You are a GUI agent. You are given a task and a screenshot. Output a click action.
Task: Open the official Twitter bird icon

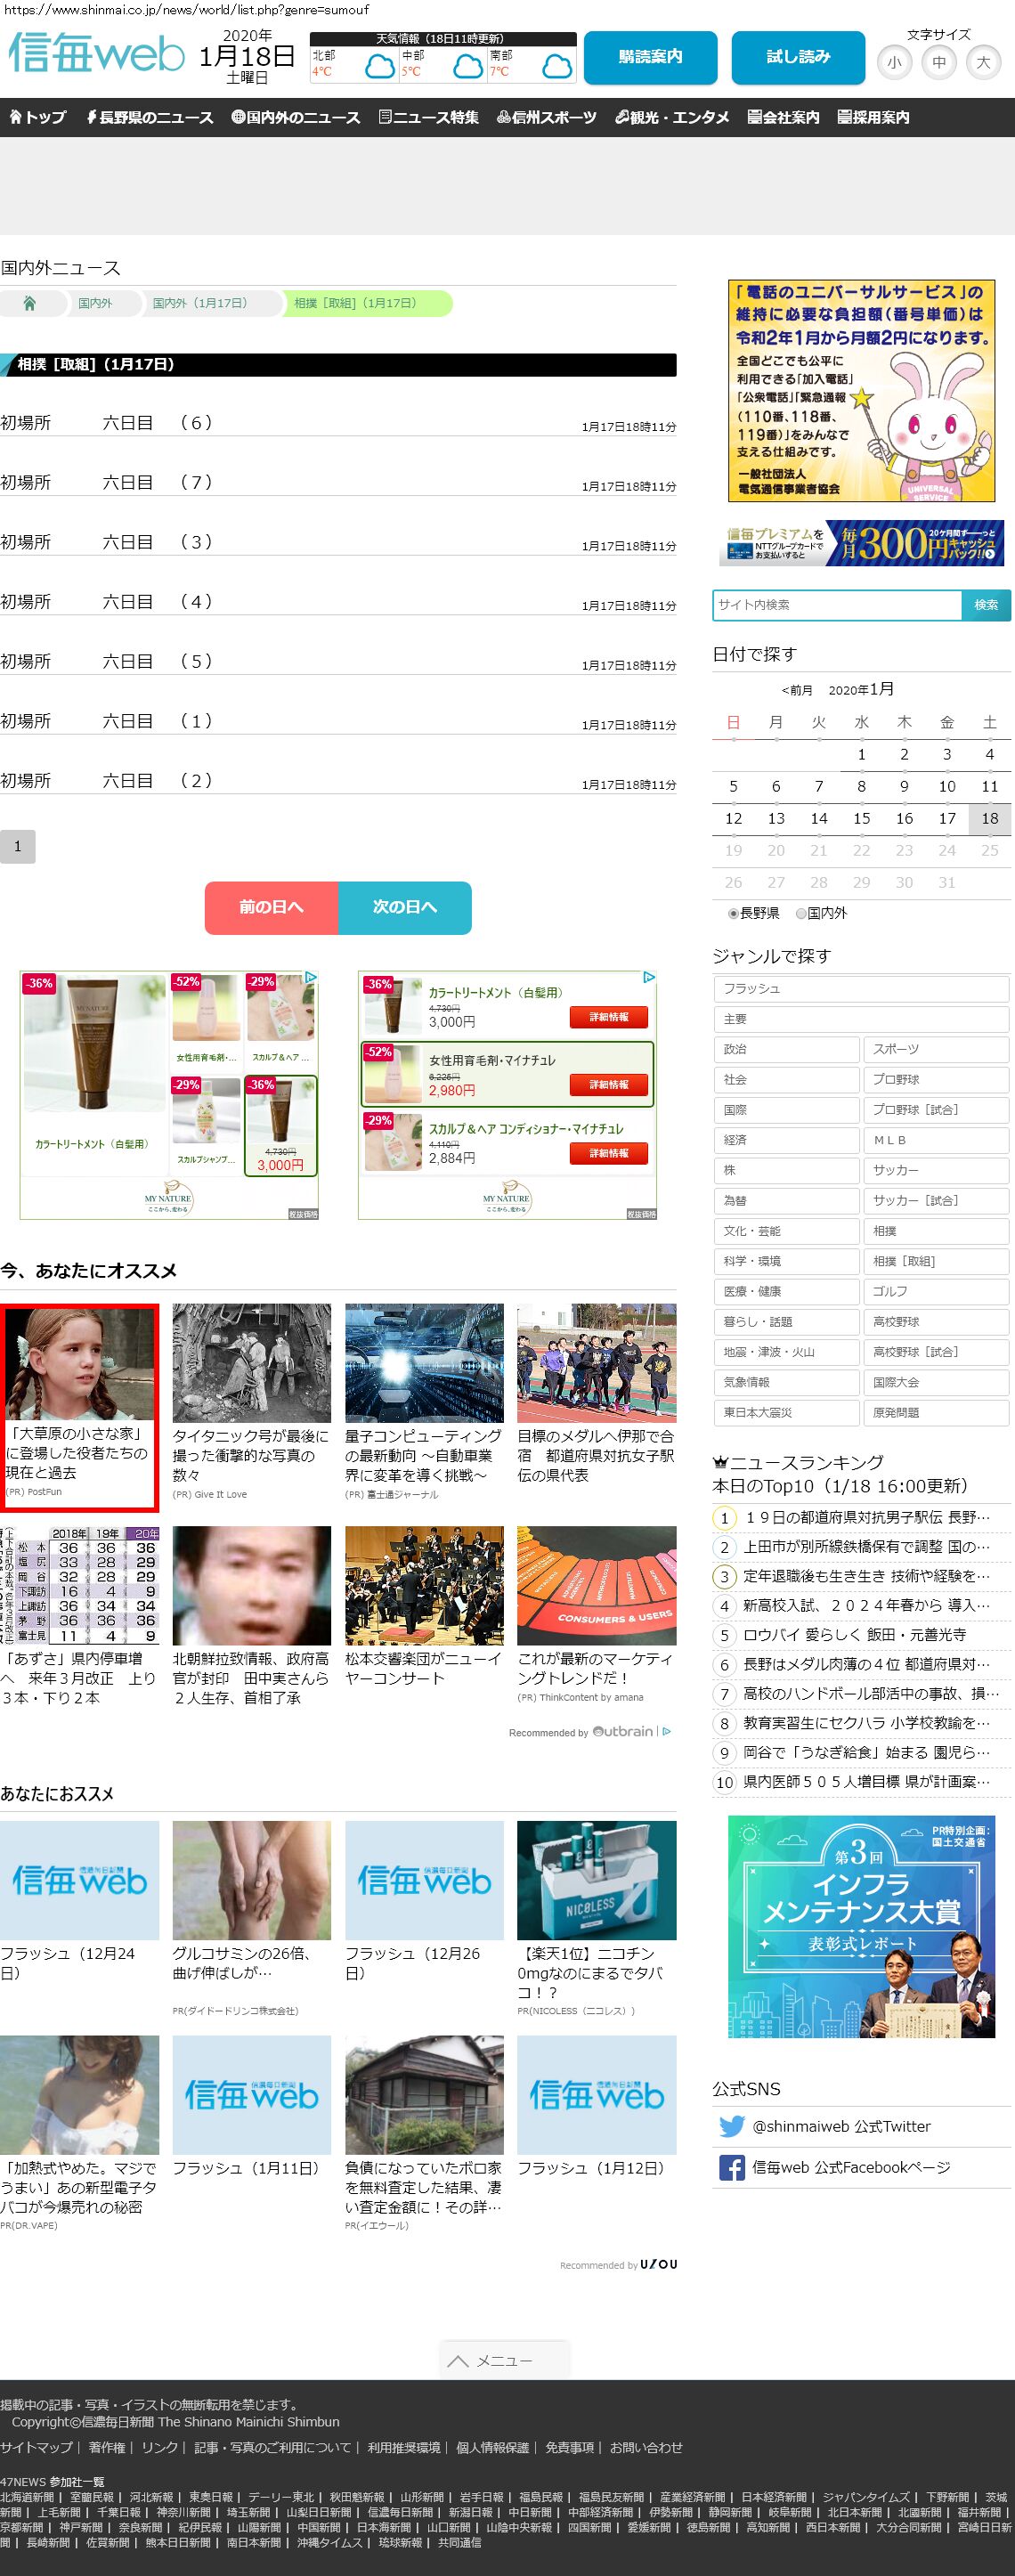pos(731,2126)
